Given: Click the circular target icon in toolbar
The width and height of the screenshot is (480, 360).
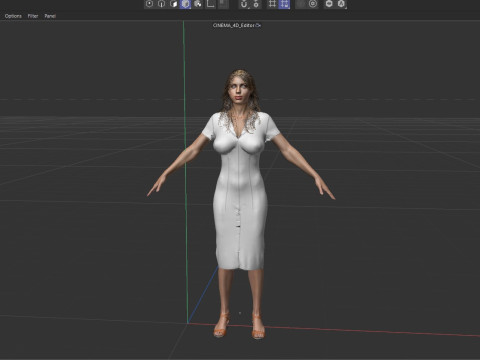Looking at the screenshot, I should pyautogui.click(x=313, y=4).
